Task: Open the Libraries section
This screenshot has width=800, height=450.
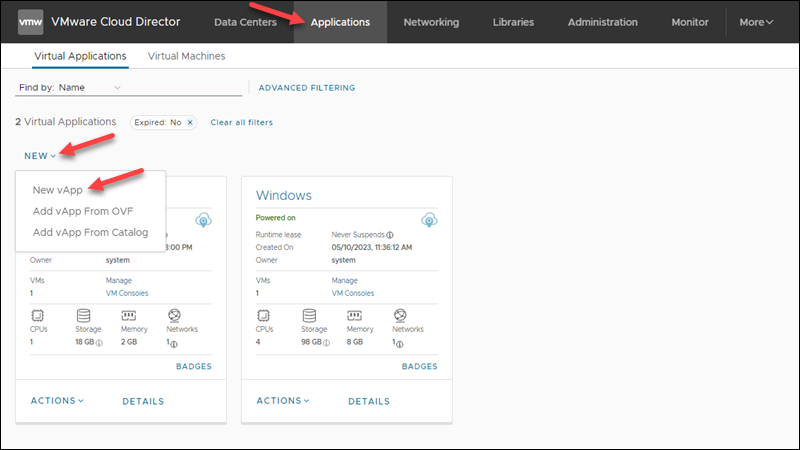Action: coord(513,22)
